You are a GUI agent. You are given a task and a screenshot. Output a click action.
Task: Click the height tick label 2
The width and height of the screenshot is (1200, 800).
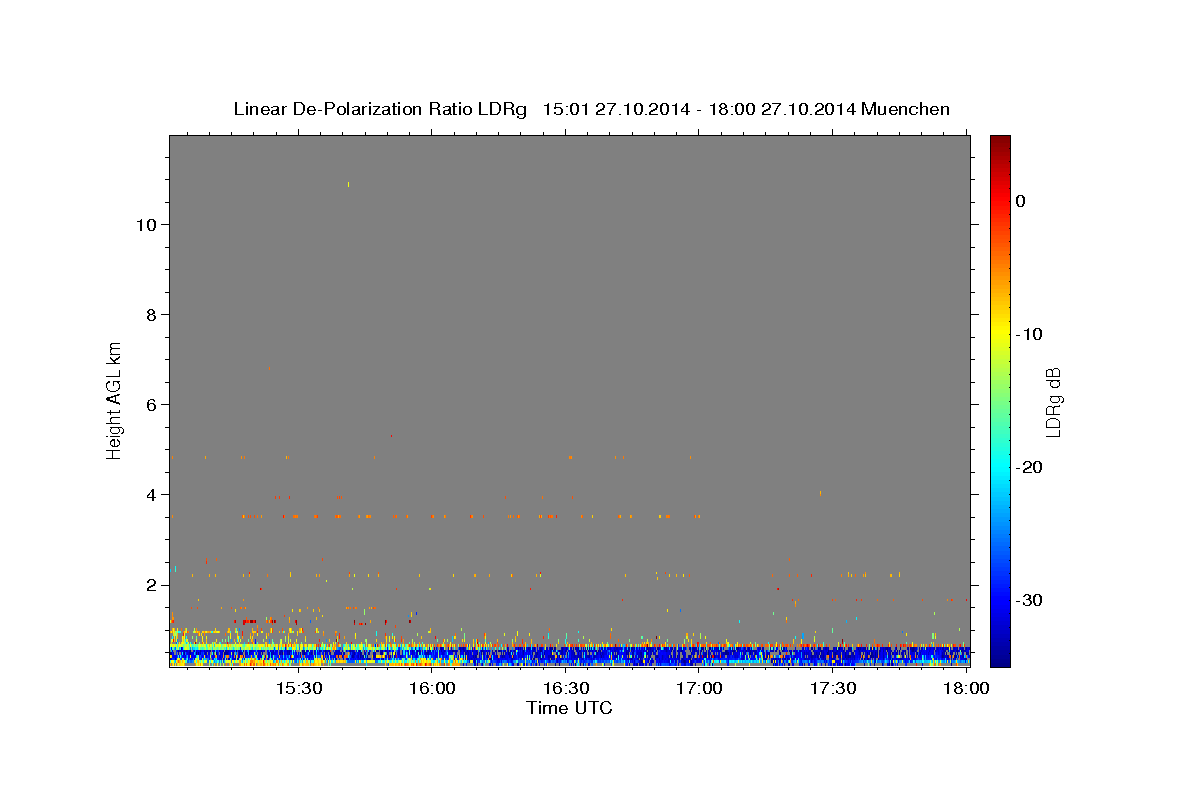(x=149, y=584)
